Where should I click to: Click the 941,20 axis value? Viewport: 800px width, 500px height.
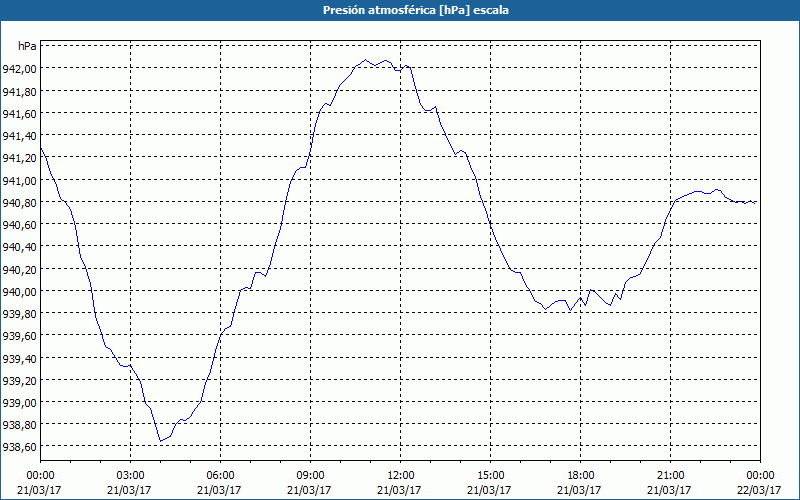pos(19,158)
